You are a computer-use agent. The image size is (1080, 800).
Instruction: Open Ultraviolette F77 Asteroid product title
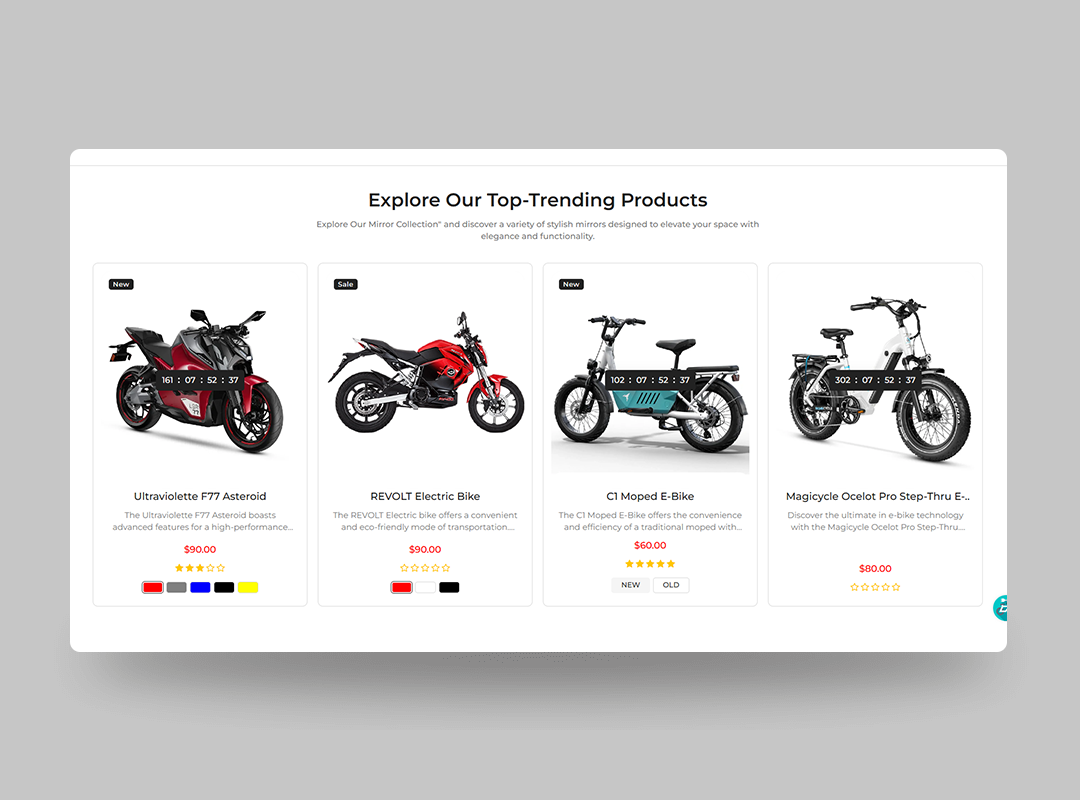(200, 496)
